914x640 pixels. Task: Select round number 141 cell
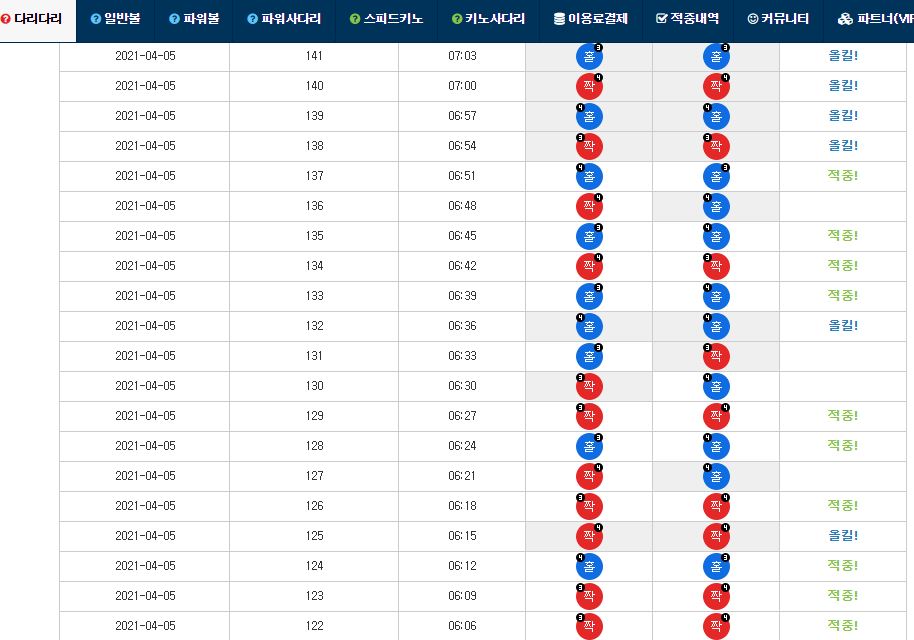314,56
